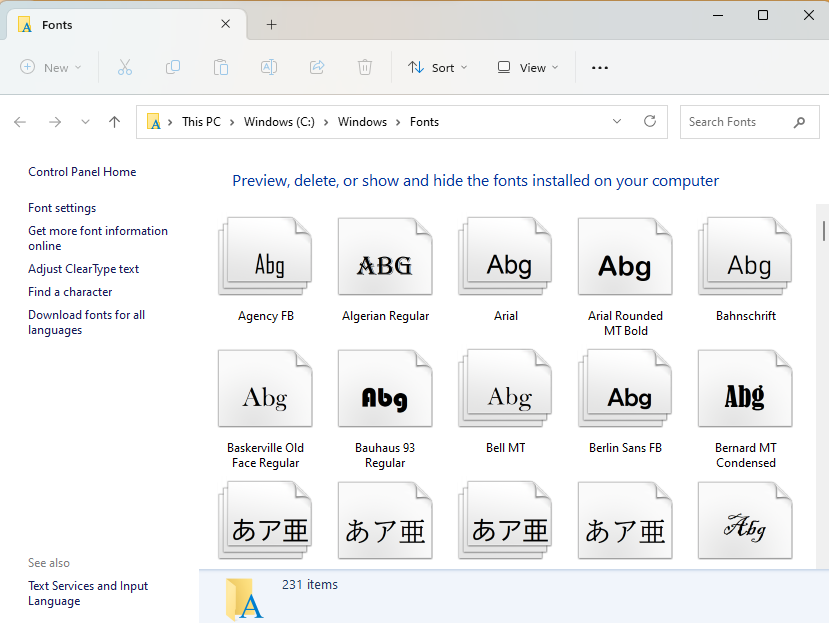This screenshot has height=623, width=829.
Task: Click the Rename icon in toolbar
Action: pos(269,67)
